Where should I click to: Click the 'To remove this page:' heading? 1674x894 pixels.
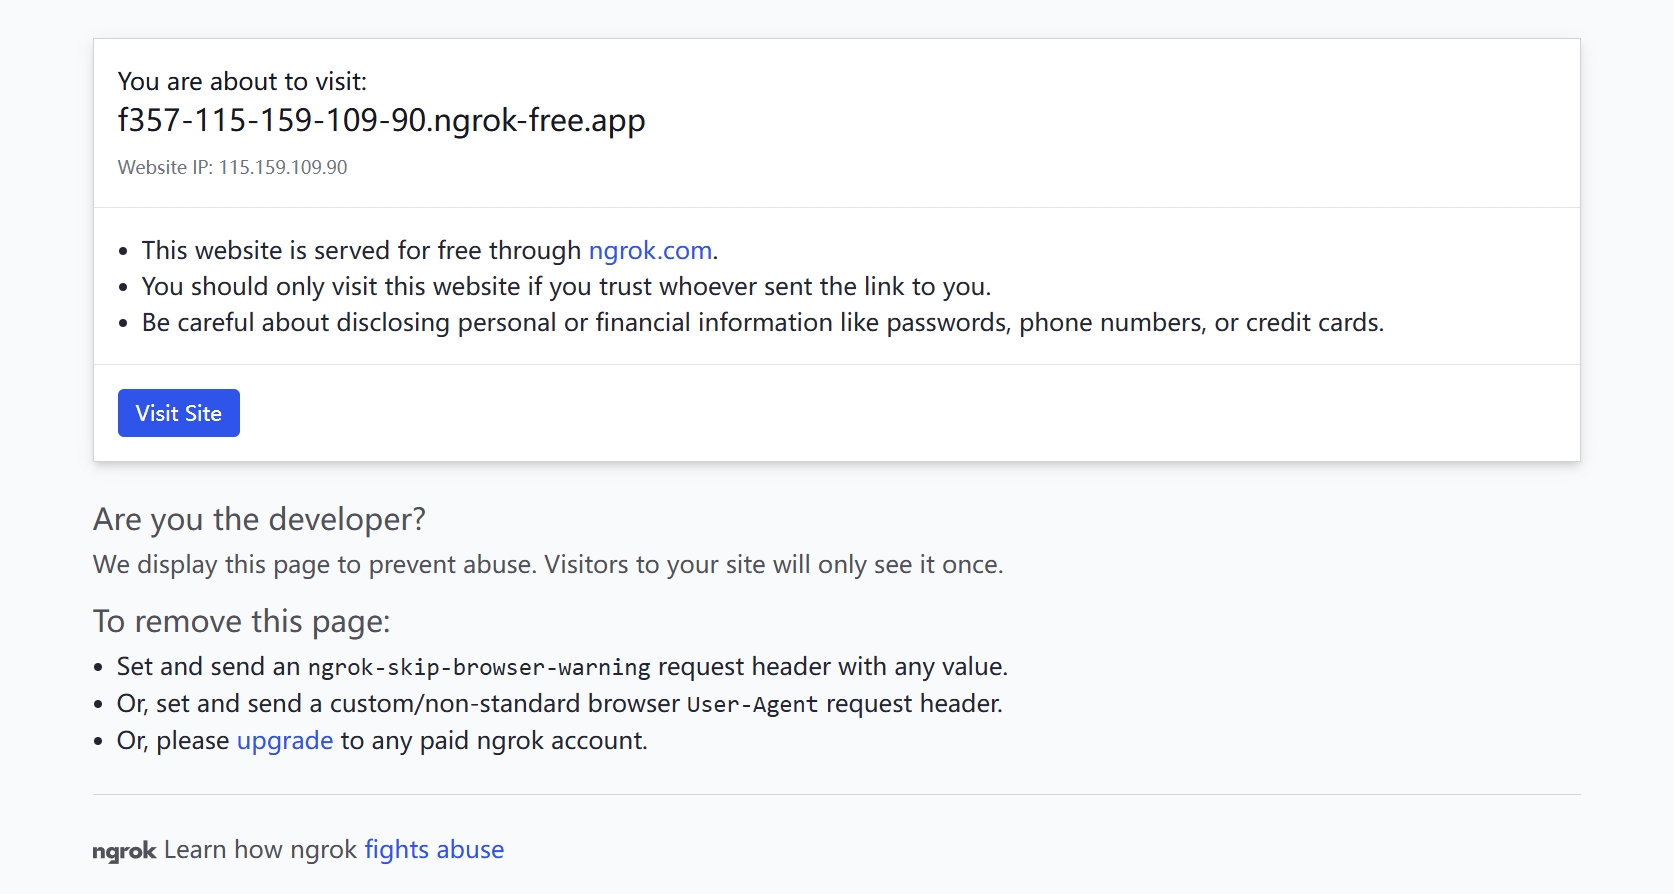(241, 622)
